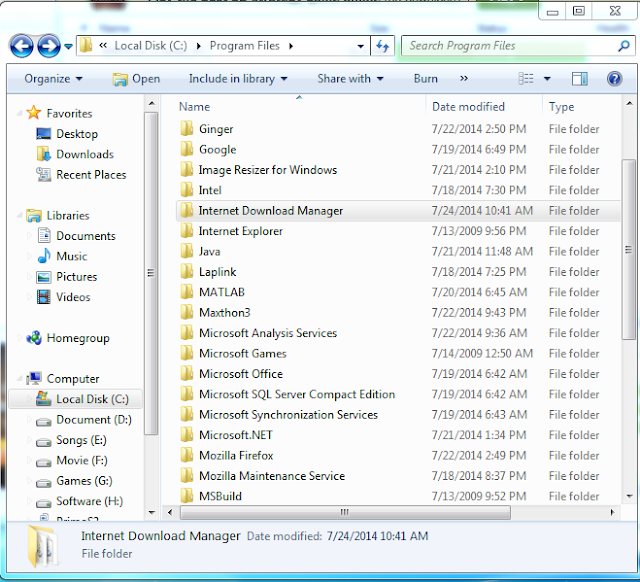Show the preview pane icon
The width and height of the screenshot is (640, 582).
click(x=579, y=78)
